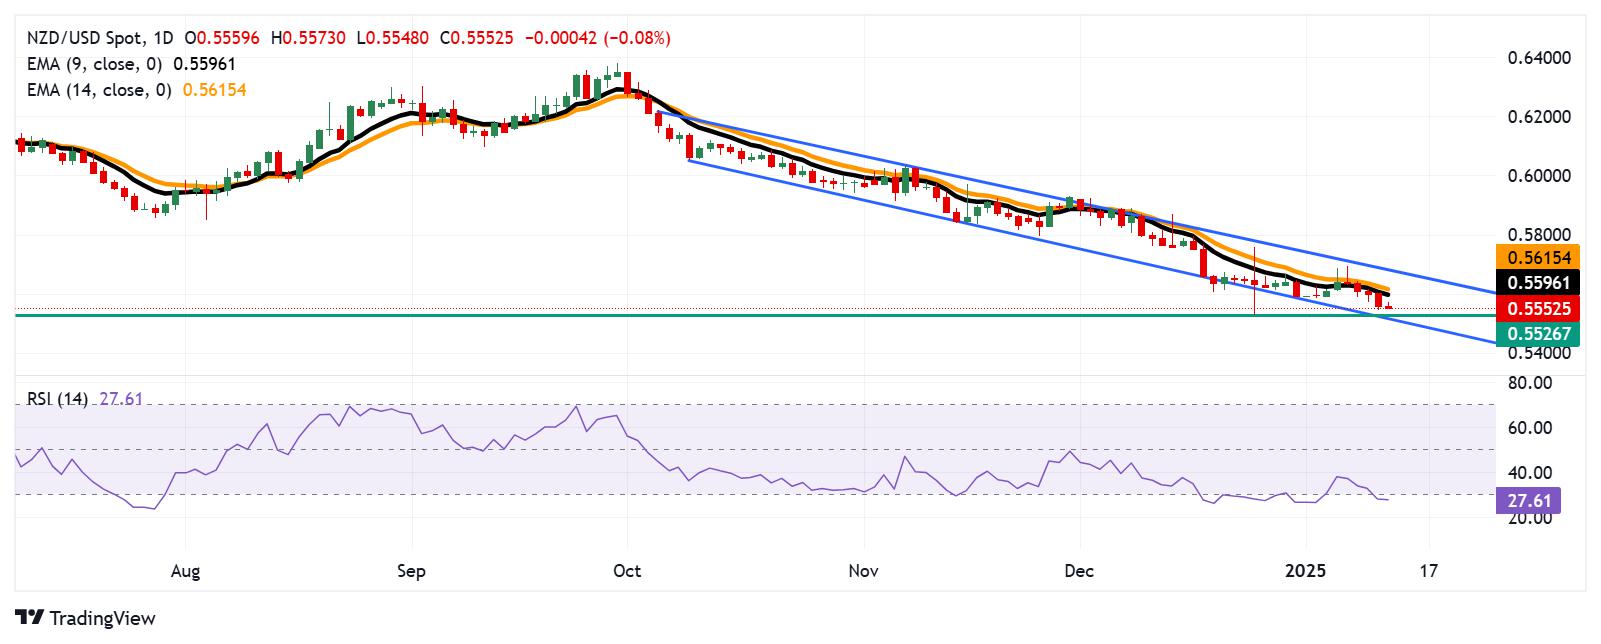Click the red 0.55525 current price tag
1601x644 pixels.
tap(1537, 309)
